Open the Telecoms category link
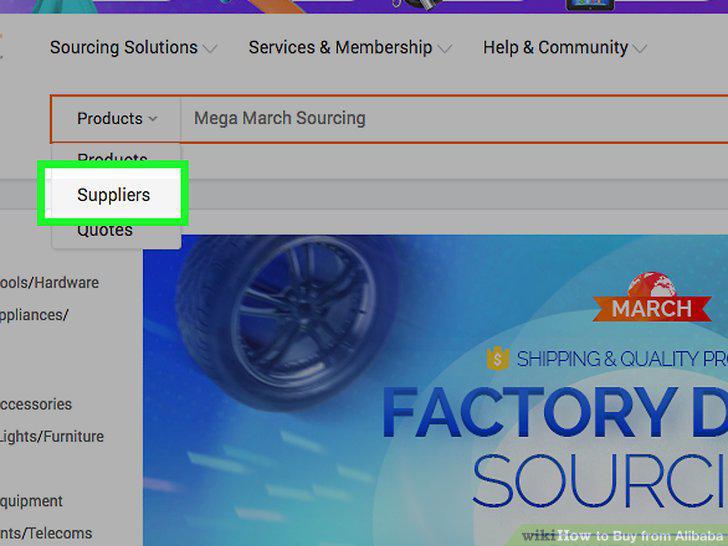Viewport: 728px width, 546px height. (46, 533)
